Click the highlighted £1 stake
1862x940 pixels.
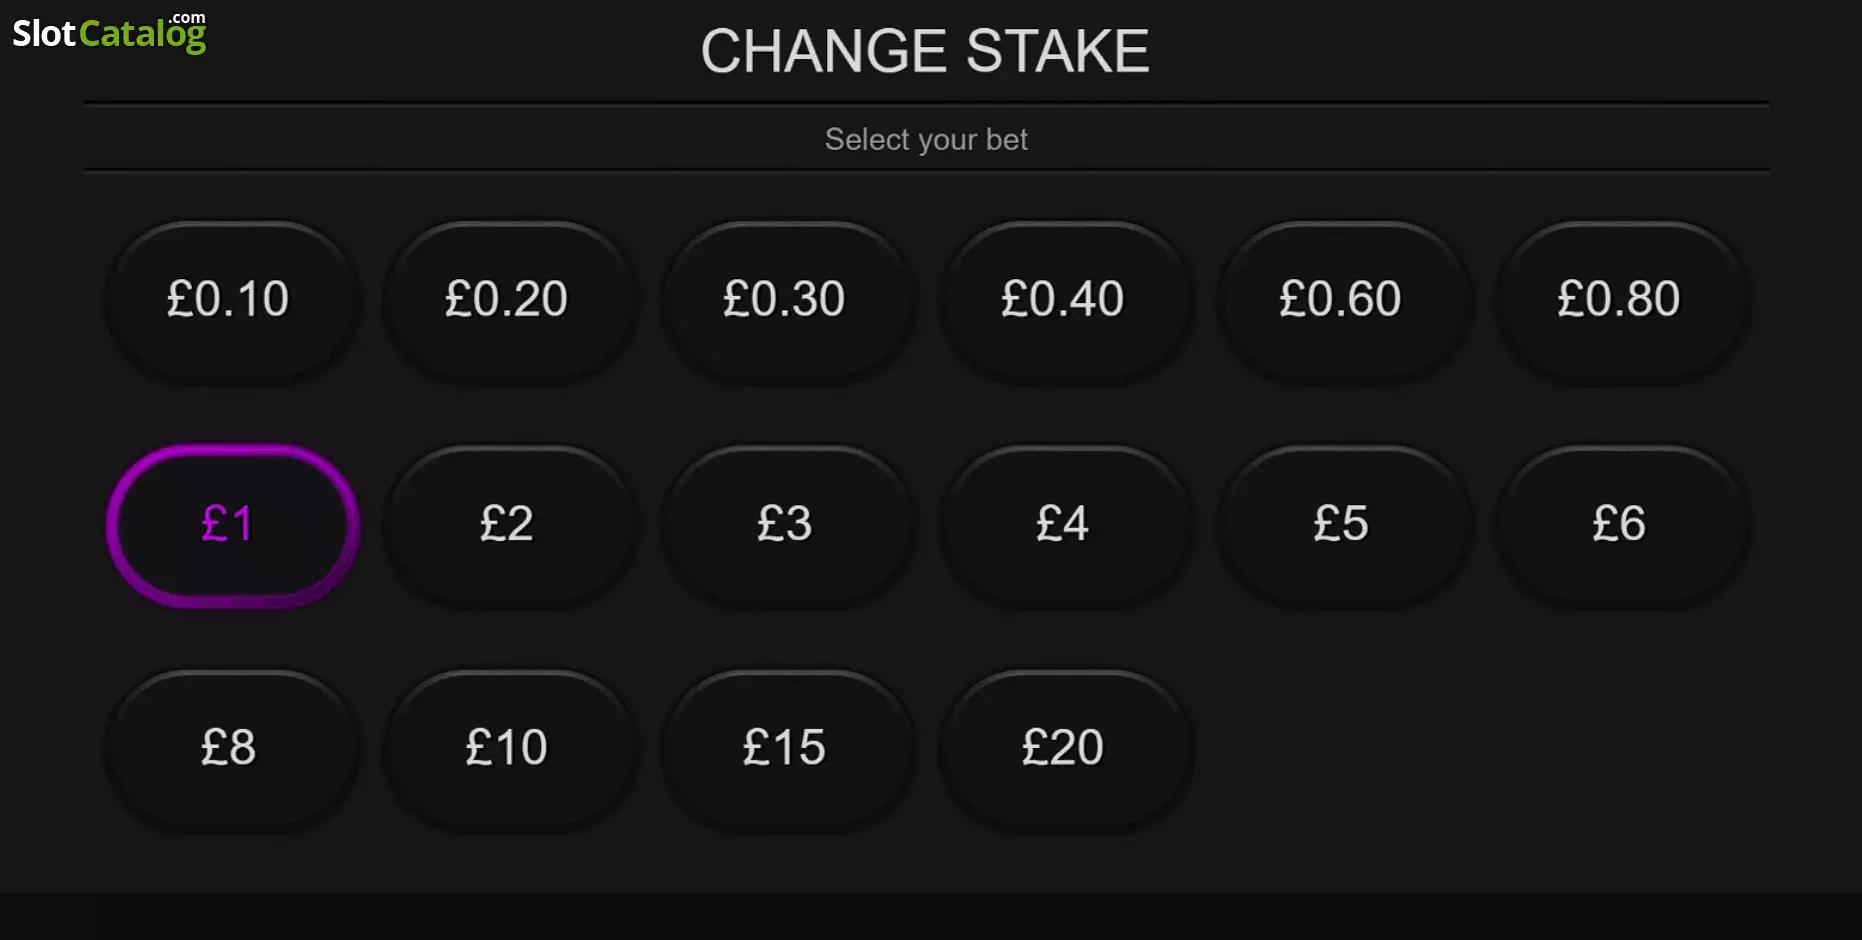pos(232,525)
